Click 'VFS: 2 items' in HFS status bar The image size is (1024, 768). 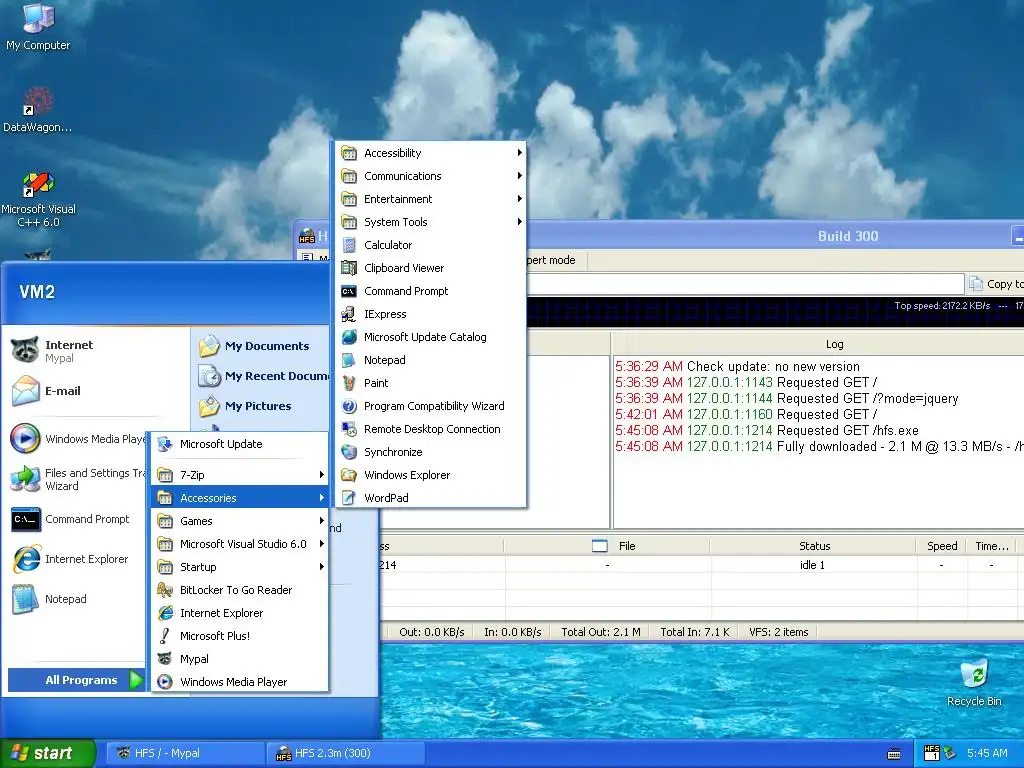778,632
